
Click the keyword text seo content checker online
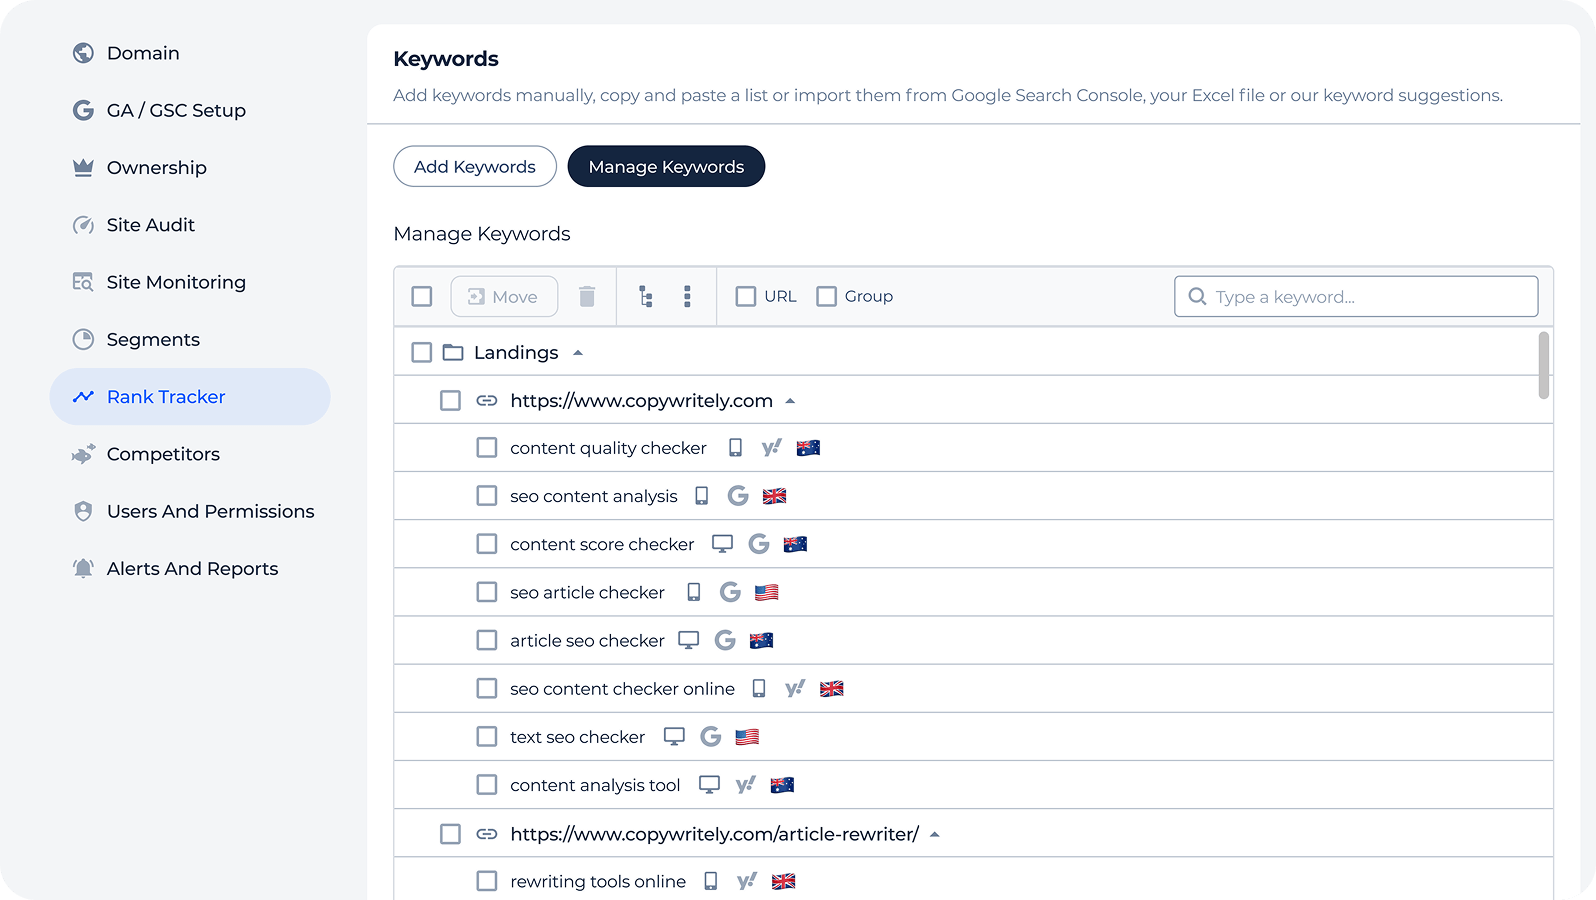point(622,689)
